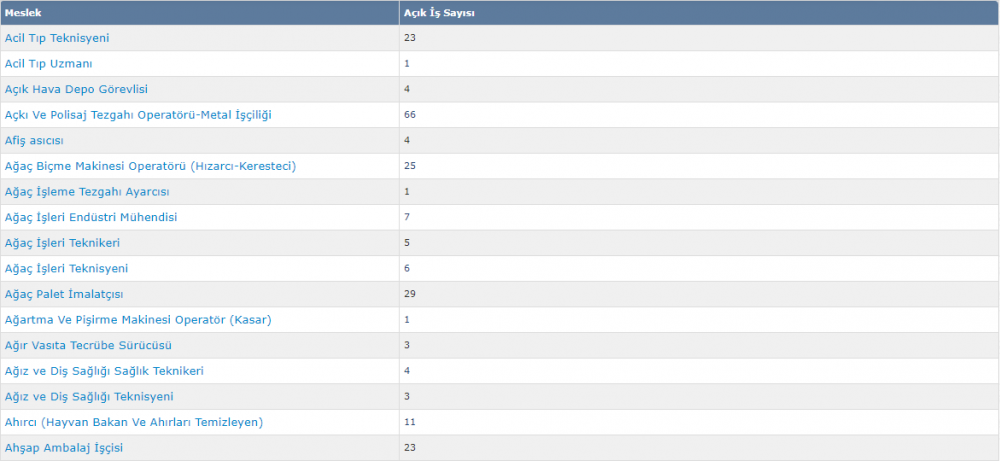Click the 66 open jobs cell

point(410,115)
